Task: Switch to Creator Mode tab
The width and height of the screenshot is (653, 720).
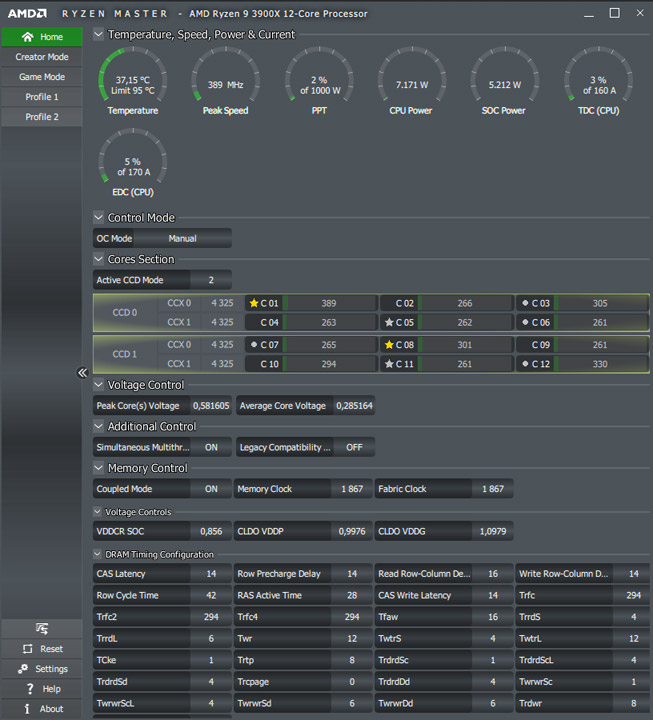Action: pyautogui.click(x=42, y=57)
